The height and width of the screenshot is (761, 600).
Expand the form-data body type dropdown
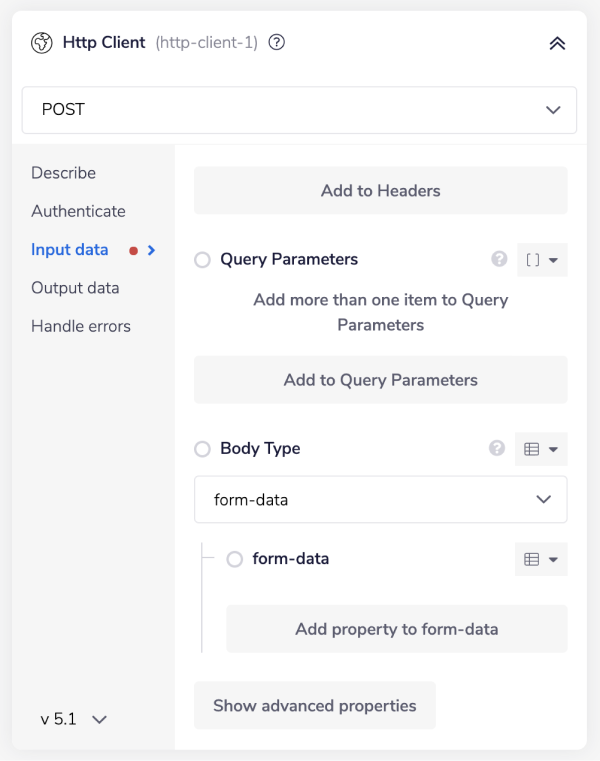tap(380, 499)
